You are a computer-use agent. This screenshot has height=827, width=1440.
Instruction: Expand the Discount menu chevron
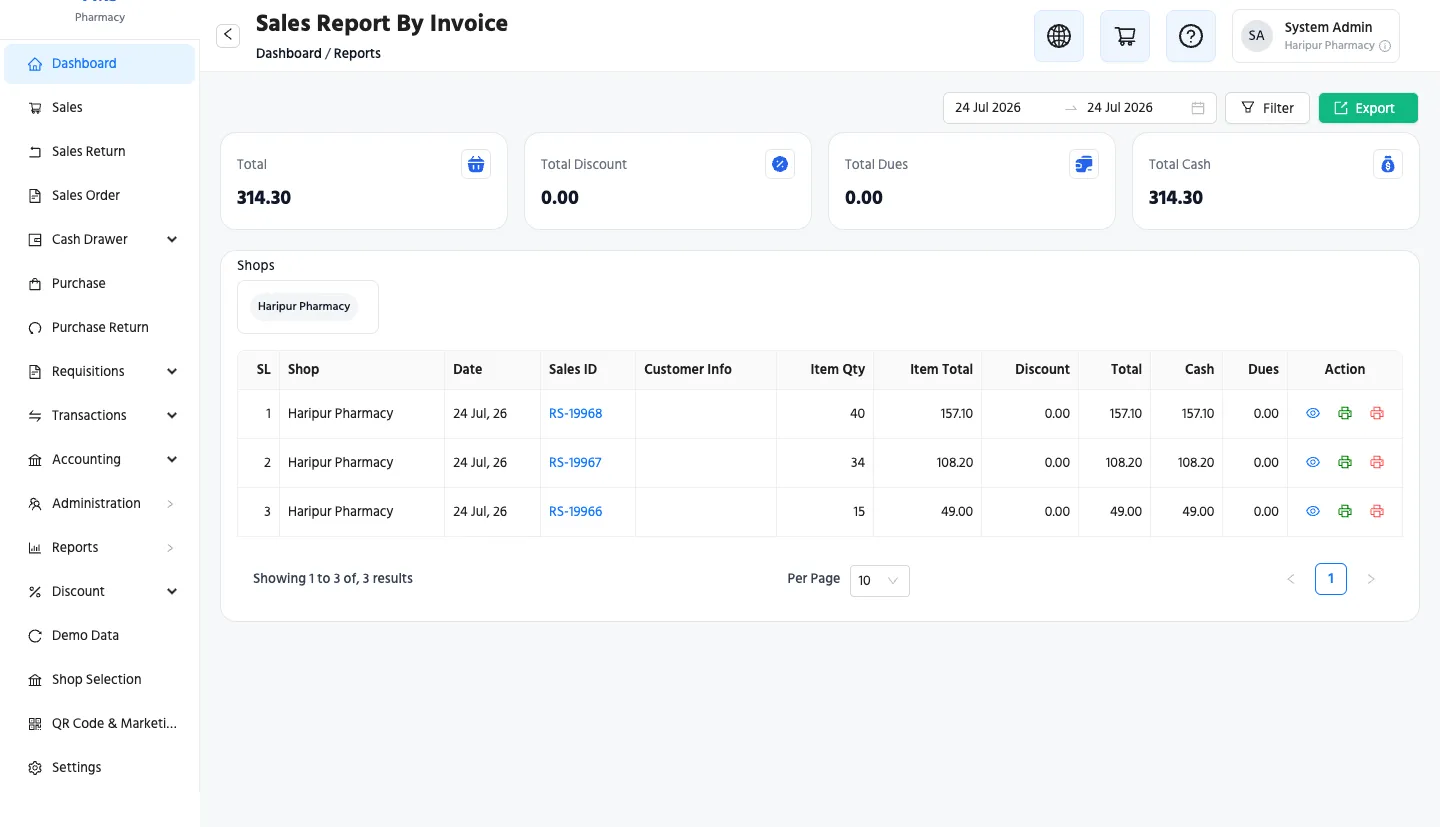[x=172, y=592]
